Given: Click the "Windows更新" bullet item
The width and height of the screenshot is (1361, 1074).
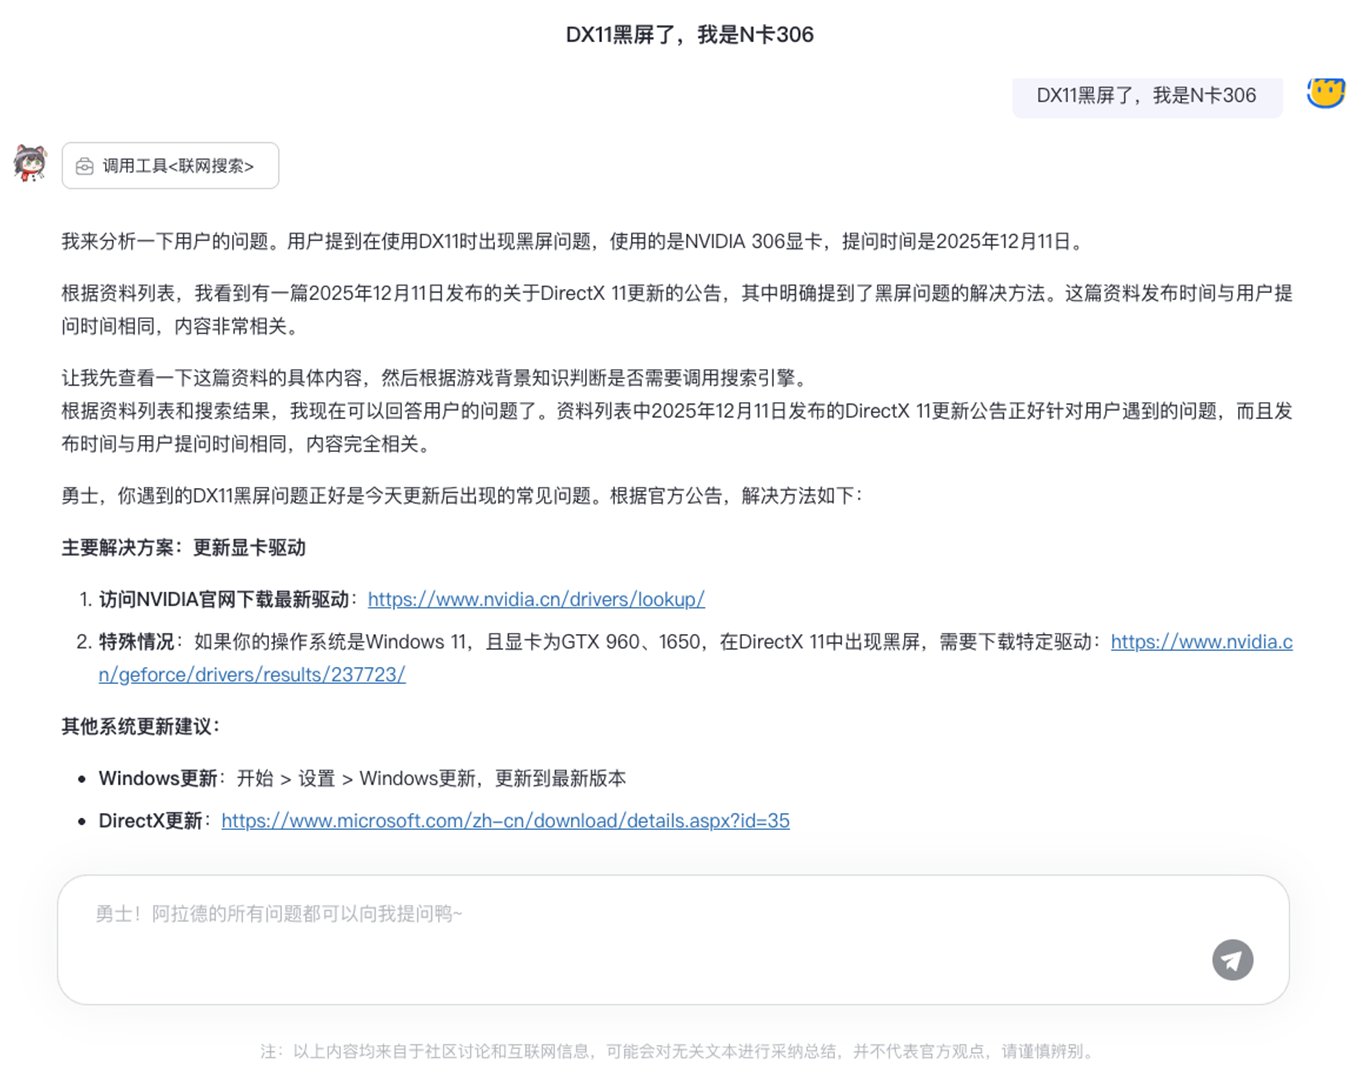Looking at the screenshot, I should (361, 778).
